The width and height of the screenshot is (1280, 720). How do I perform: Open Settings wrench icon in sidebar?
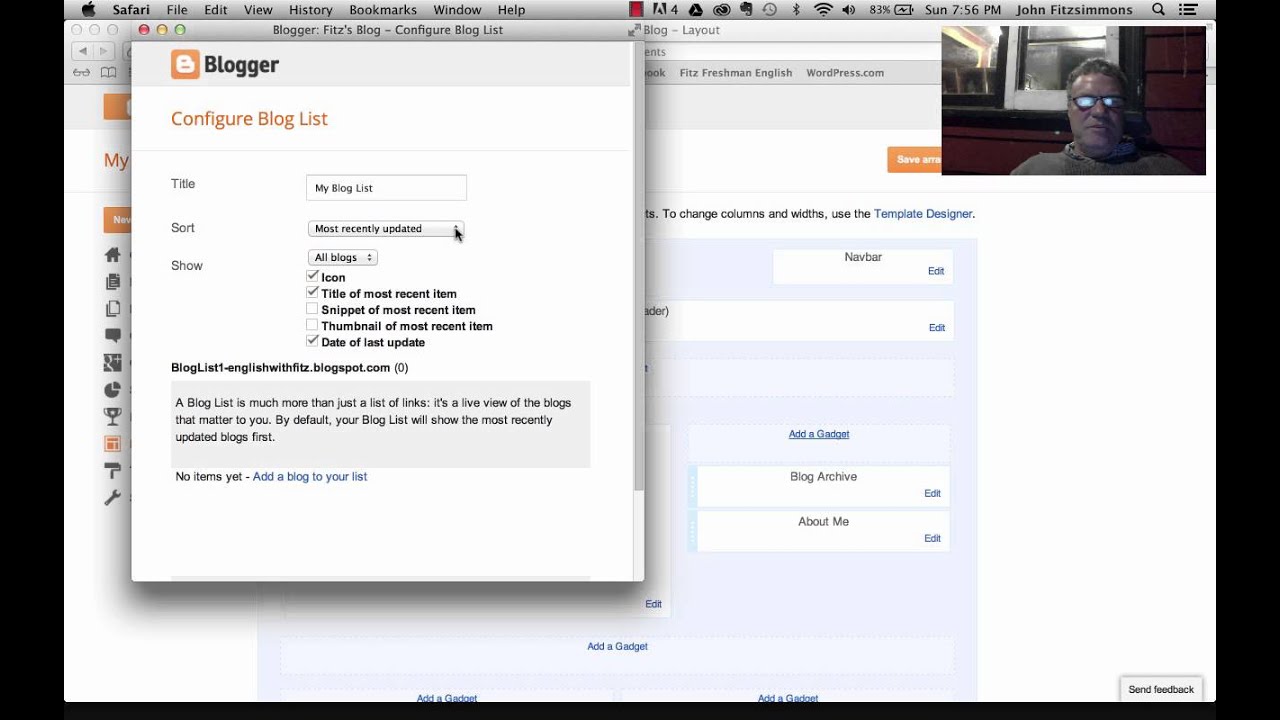(113, 497)
